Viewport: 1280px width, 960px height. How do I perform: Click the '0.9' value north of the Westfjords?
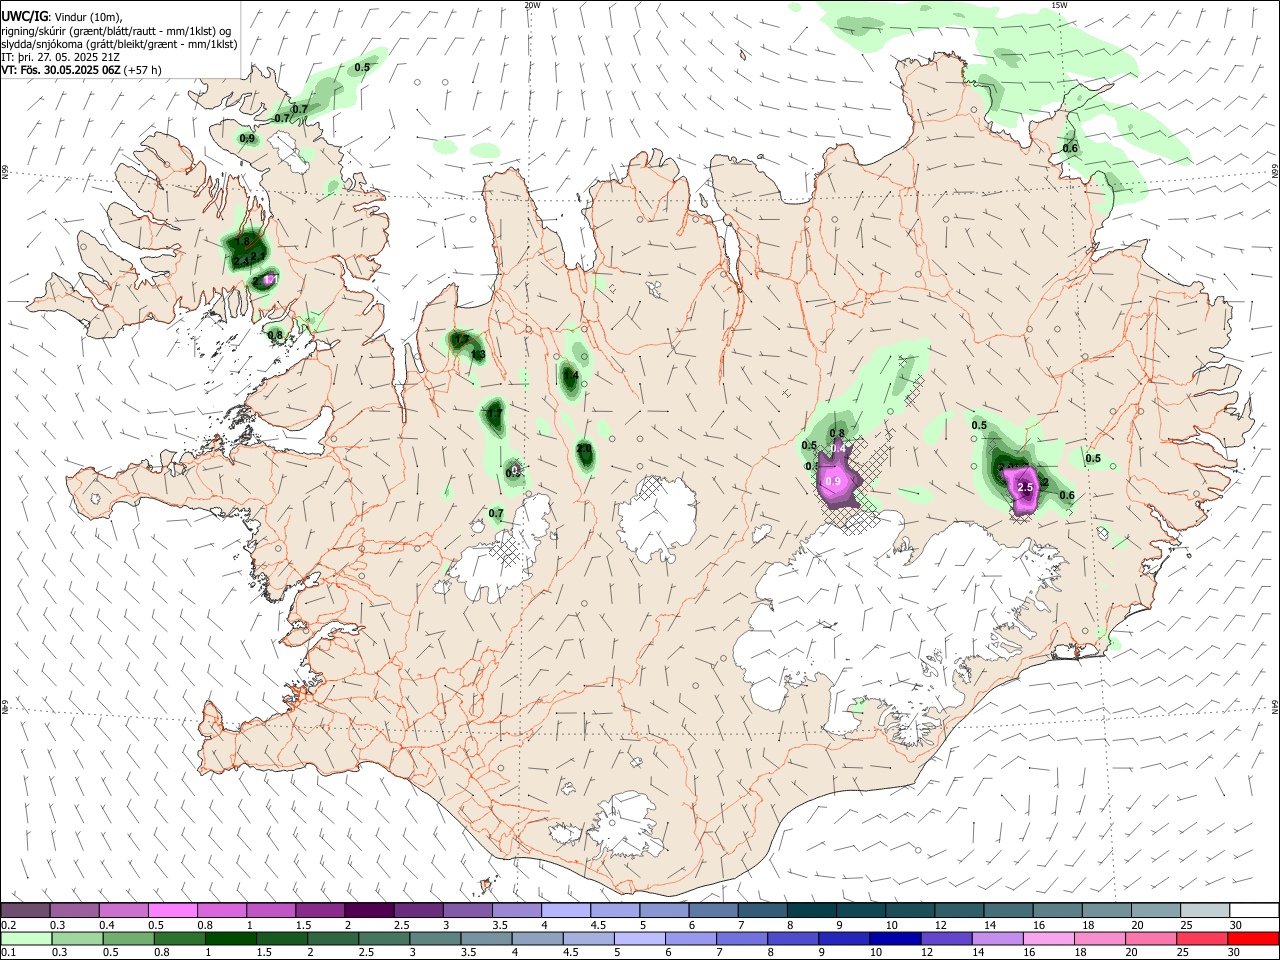(x=247, y=138)
